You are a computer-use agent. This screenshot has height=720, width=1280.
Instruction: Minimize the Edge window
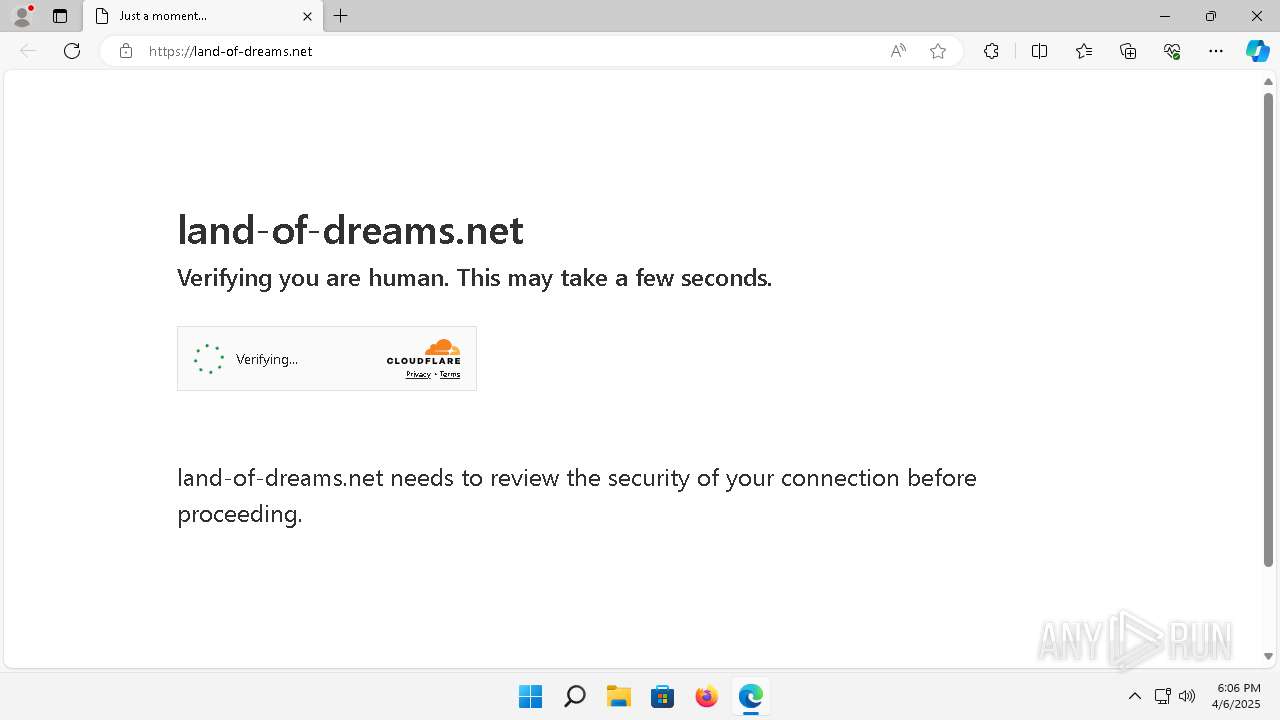click(x=1165, y=16)
